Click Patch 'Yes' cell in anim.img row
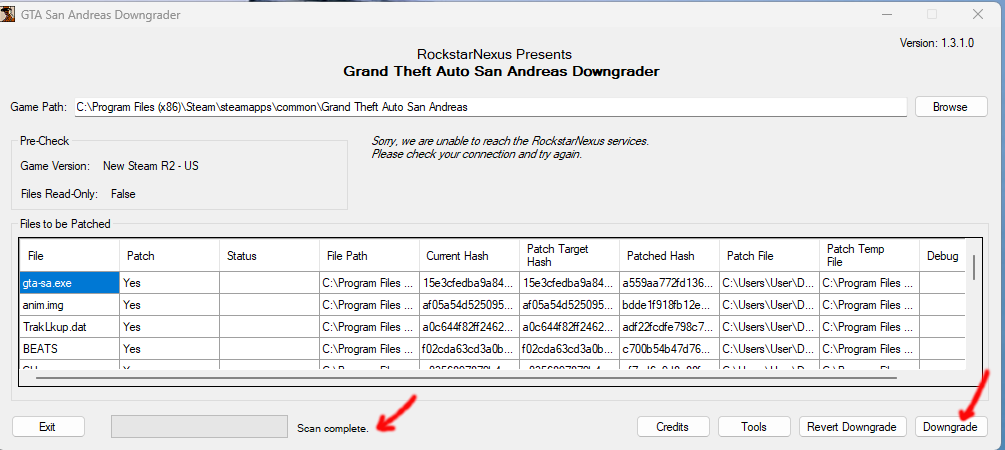 click(169, 305)
